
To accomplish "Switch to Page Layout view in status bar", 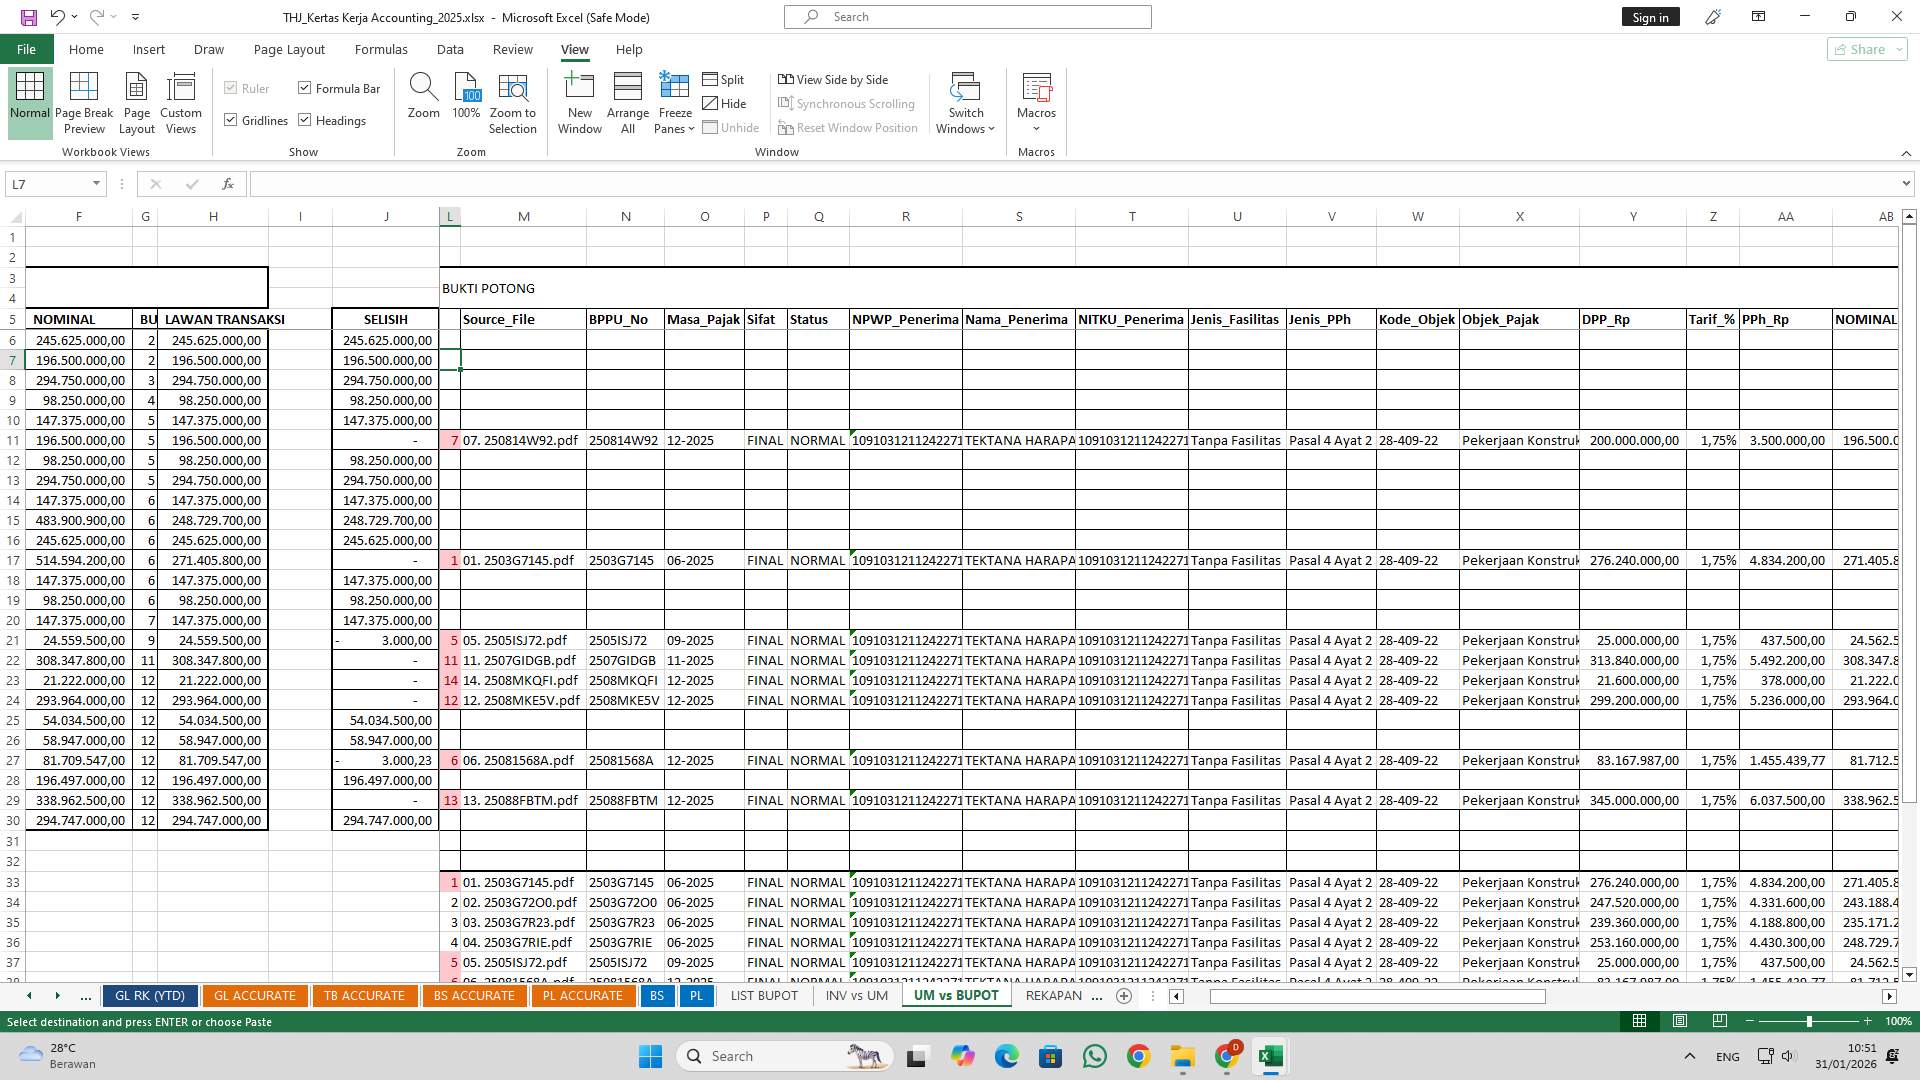I will point(1680,1021).
